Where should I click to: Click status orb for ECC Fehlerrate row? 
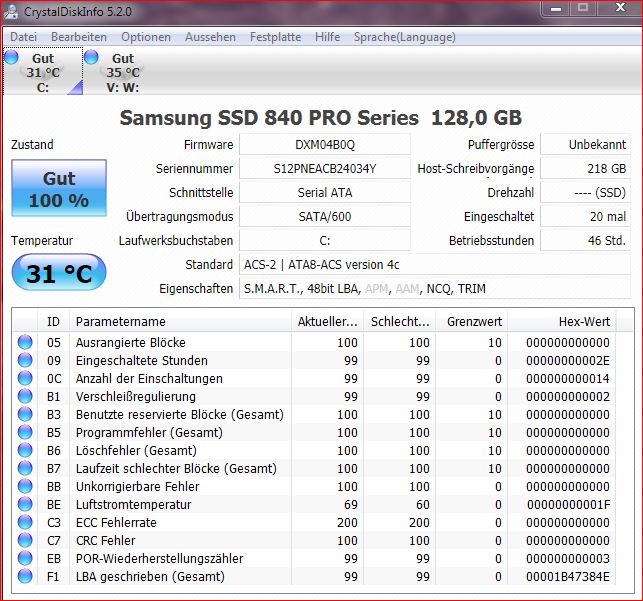click(25, 522)
